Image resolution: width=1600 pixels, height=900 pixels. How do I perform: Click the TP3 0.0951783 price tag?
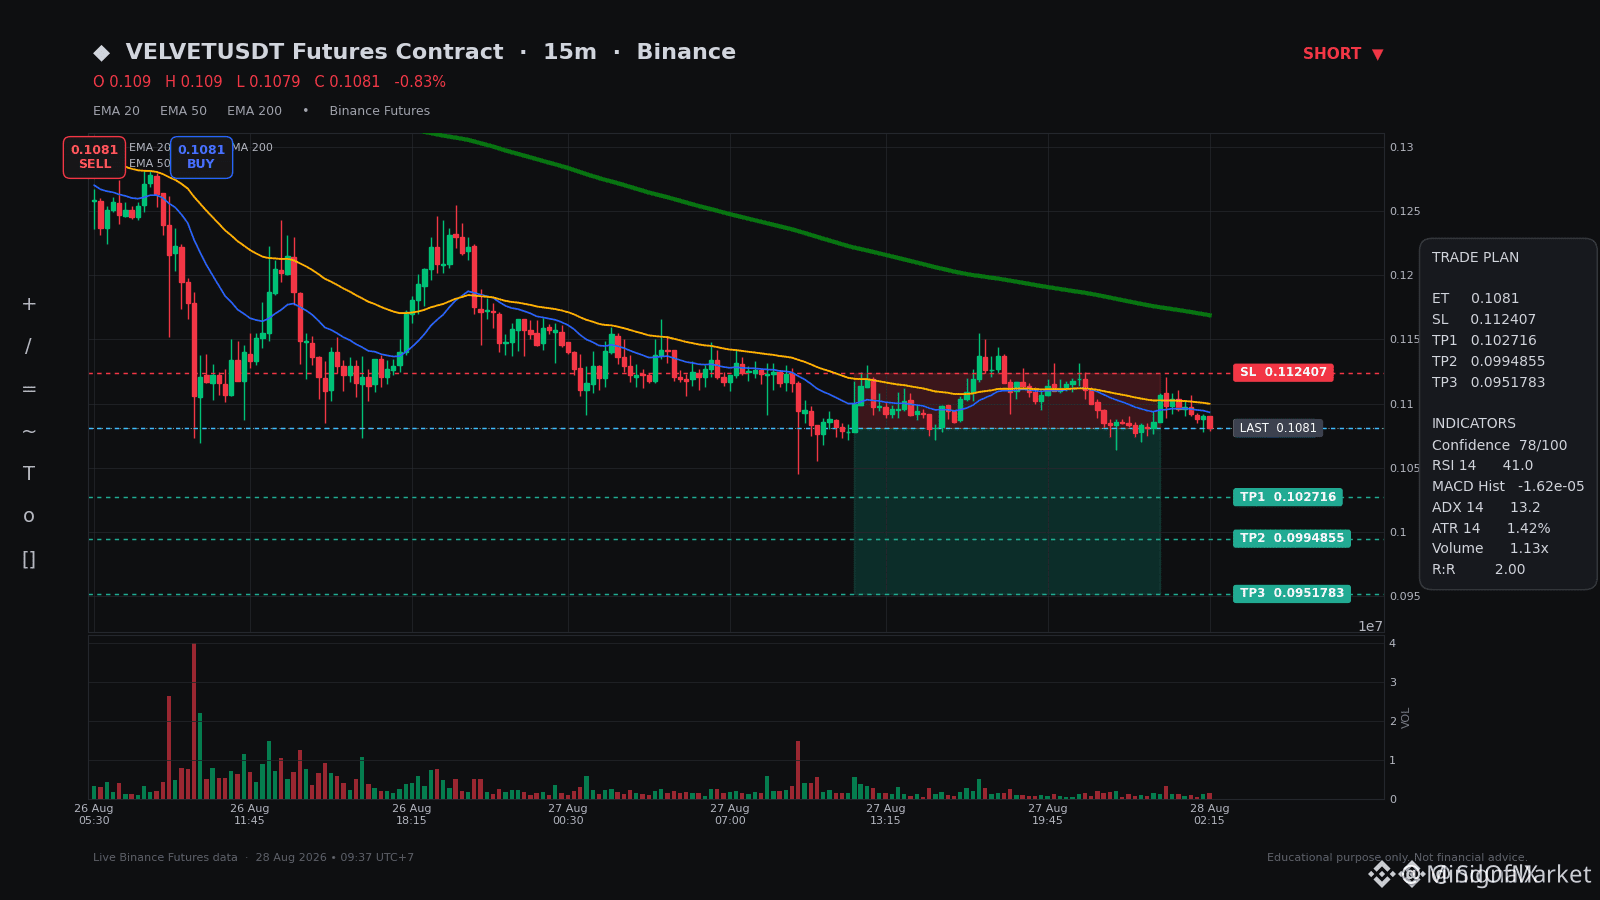point(1292,593)
